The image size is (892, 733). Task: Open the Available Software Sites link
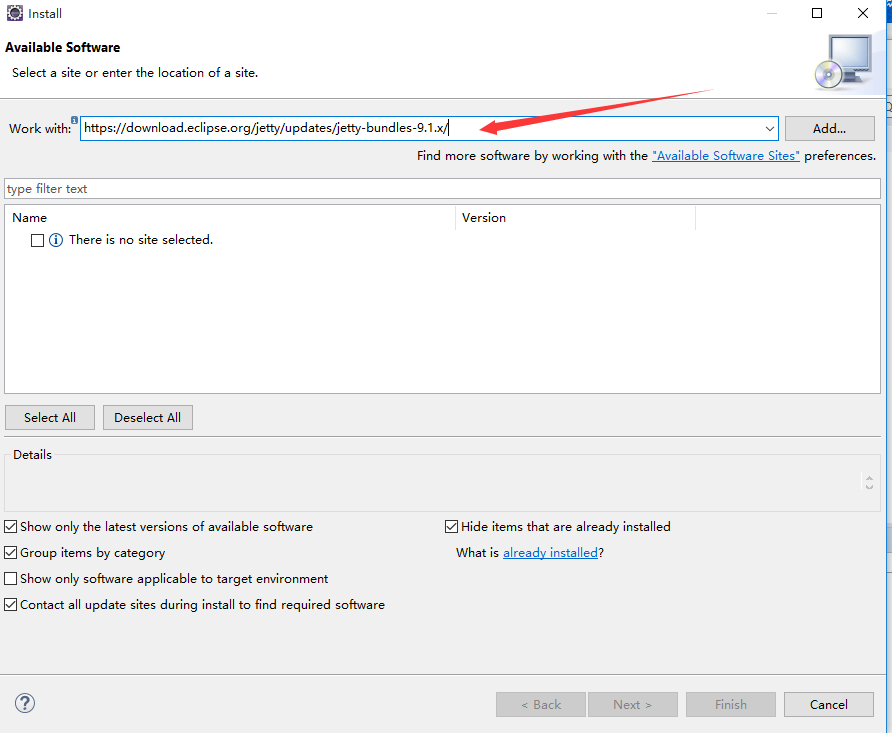coord(725,156)
